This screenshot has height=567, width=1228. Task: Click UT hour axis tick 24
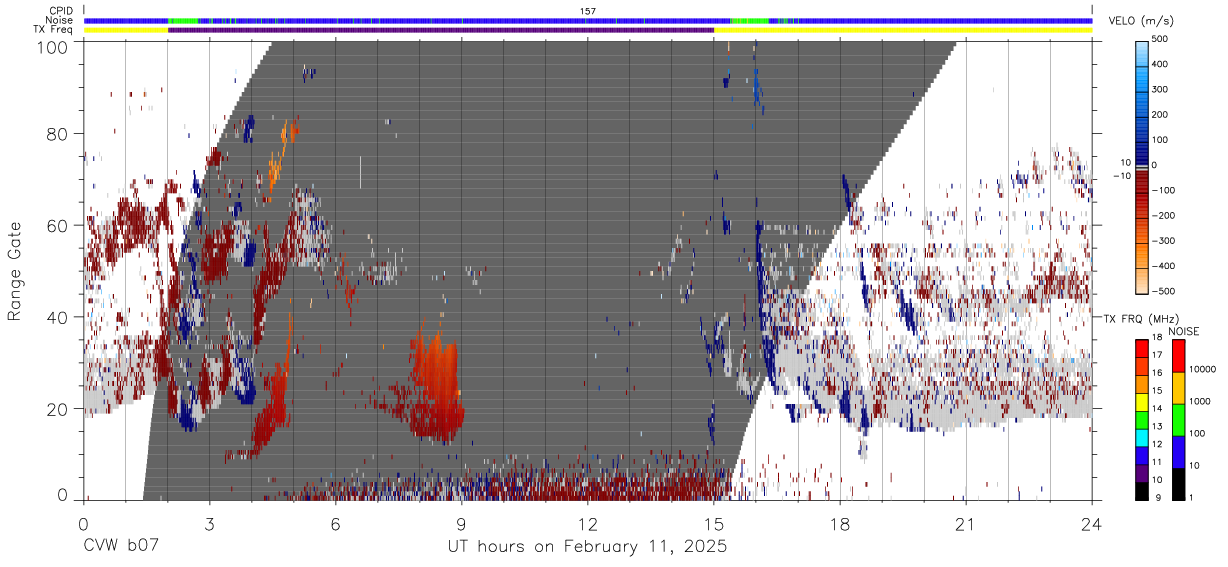[x=1092, y=523]
